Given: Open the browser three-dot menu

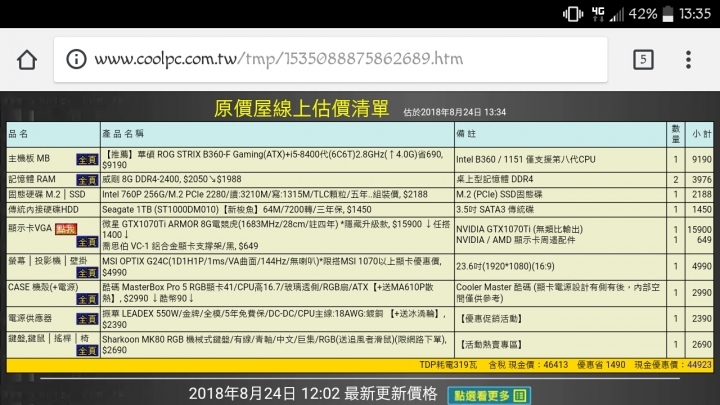Looking at the screenshot, I should pos(688,60).
